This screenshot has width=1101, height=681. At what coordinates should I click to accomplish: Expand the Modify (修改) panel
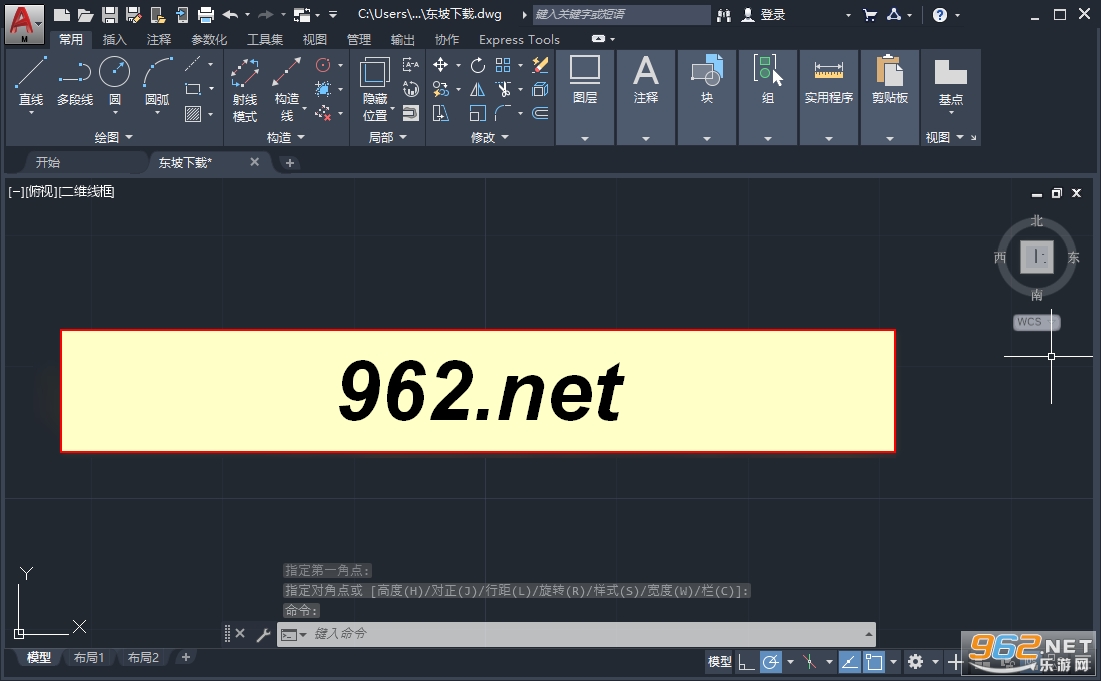[489, 138]
